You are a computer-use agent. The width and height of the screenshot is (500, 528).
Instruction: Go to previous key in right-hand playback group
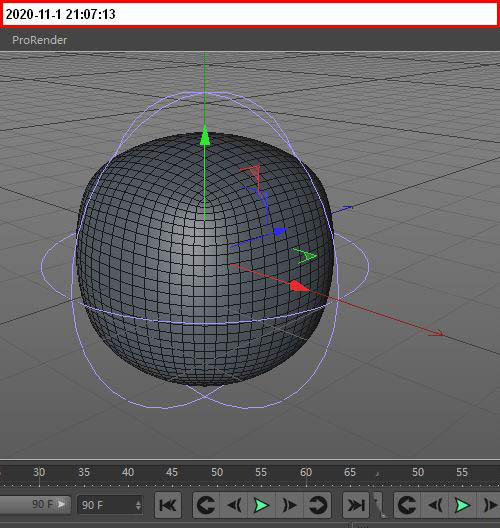(407, 505)
